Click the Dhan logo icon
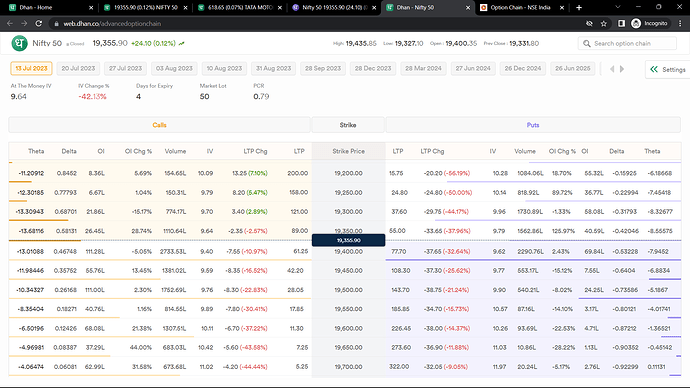The height and width of the screenshot is (388, 690). pyautogui.click(x=19, y=44)
